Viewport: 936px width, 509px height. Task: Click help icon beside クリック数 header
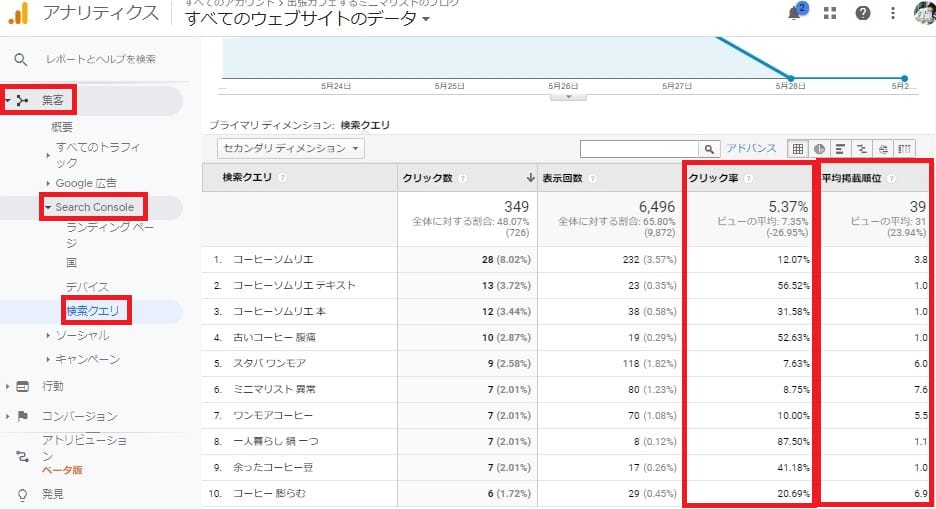[x=463, y=178]
